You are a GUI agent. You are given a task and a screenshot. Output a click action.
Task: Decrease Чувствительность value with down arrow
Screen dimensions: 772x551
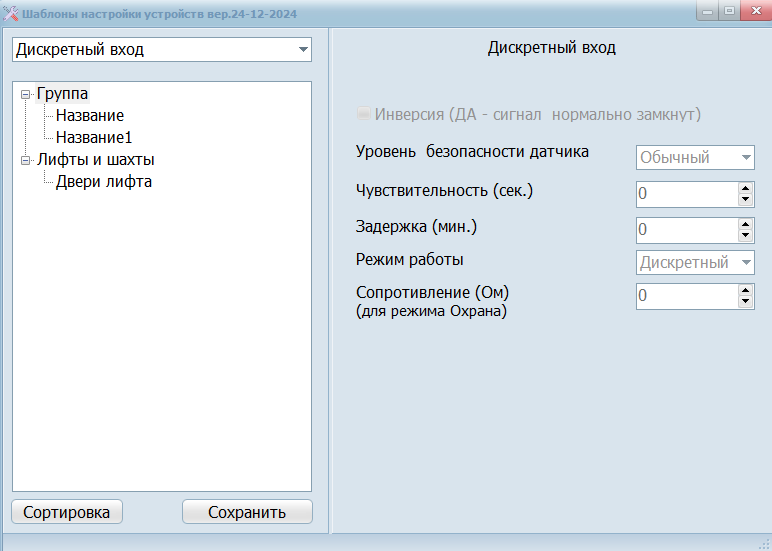[x=745, y=200]
